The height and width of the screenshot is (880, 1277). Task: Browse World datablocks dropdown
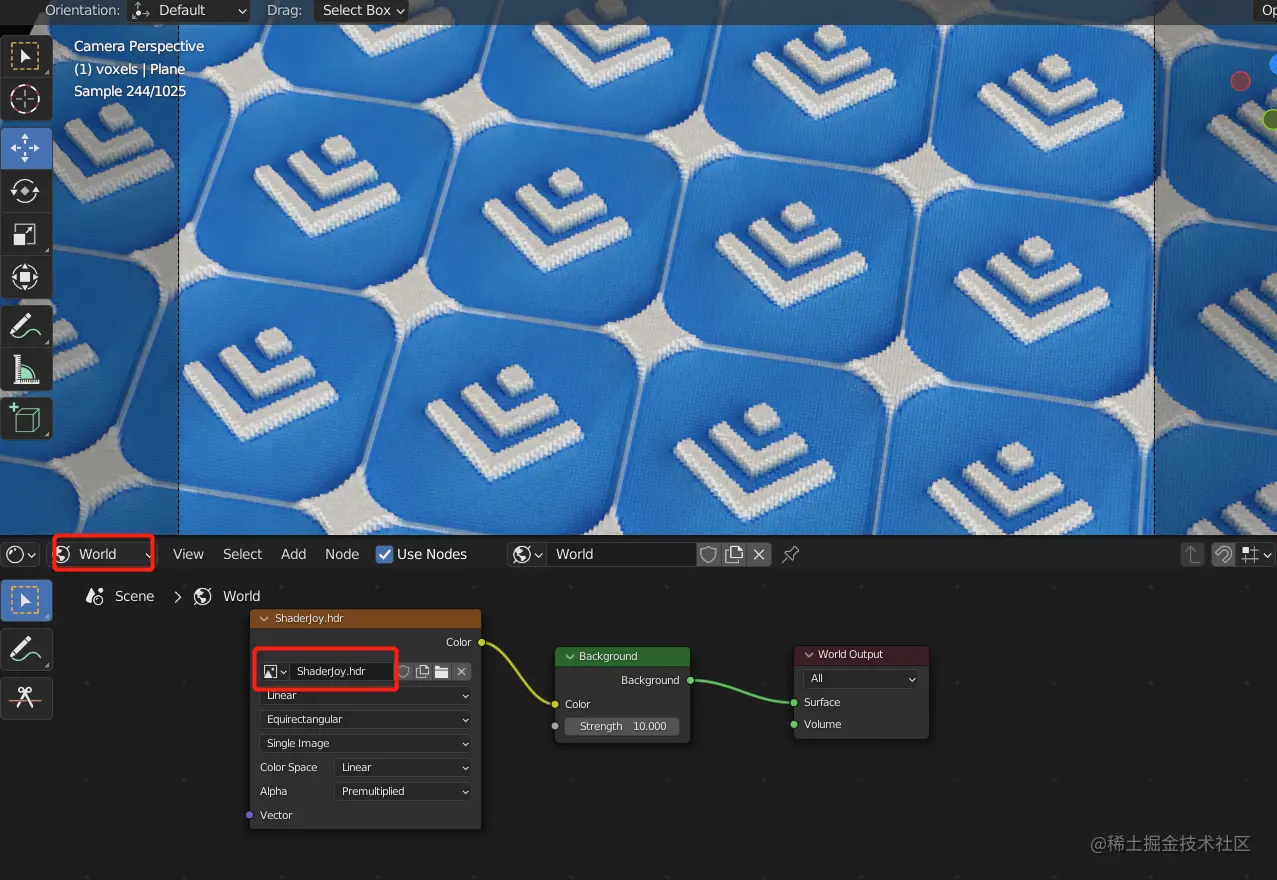pyautogui.click(x=527, y=554)
